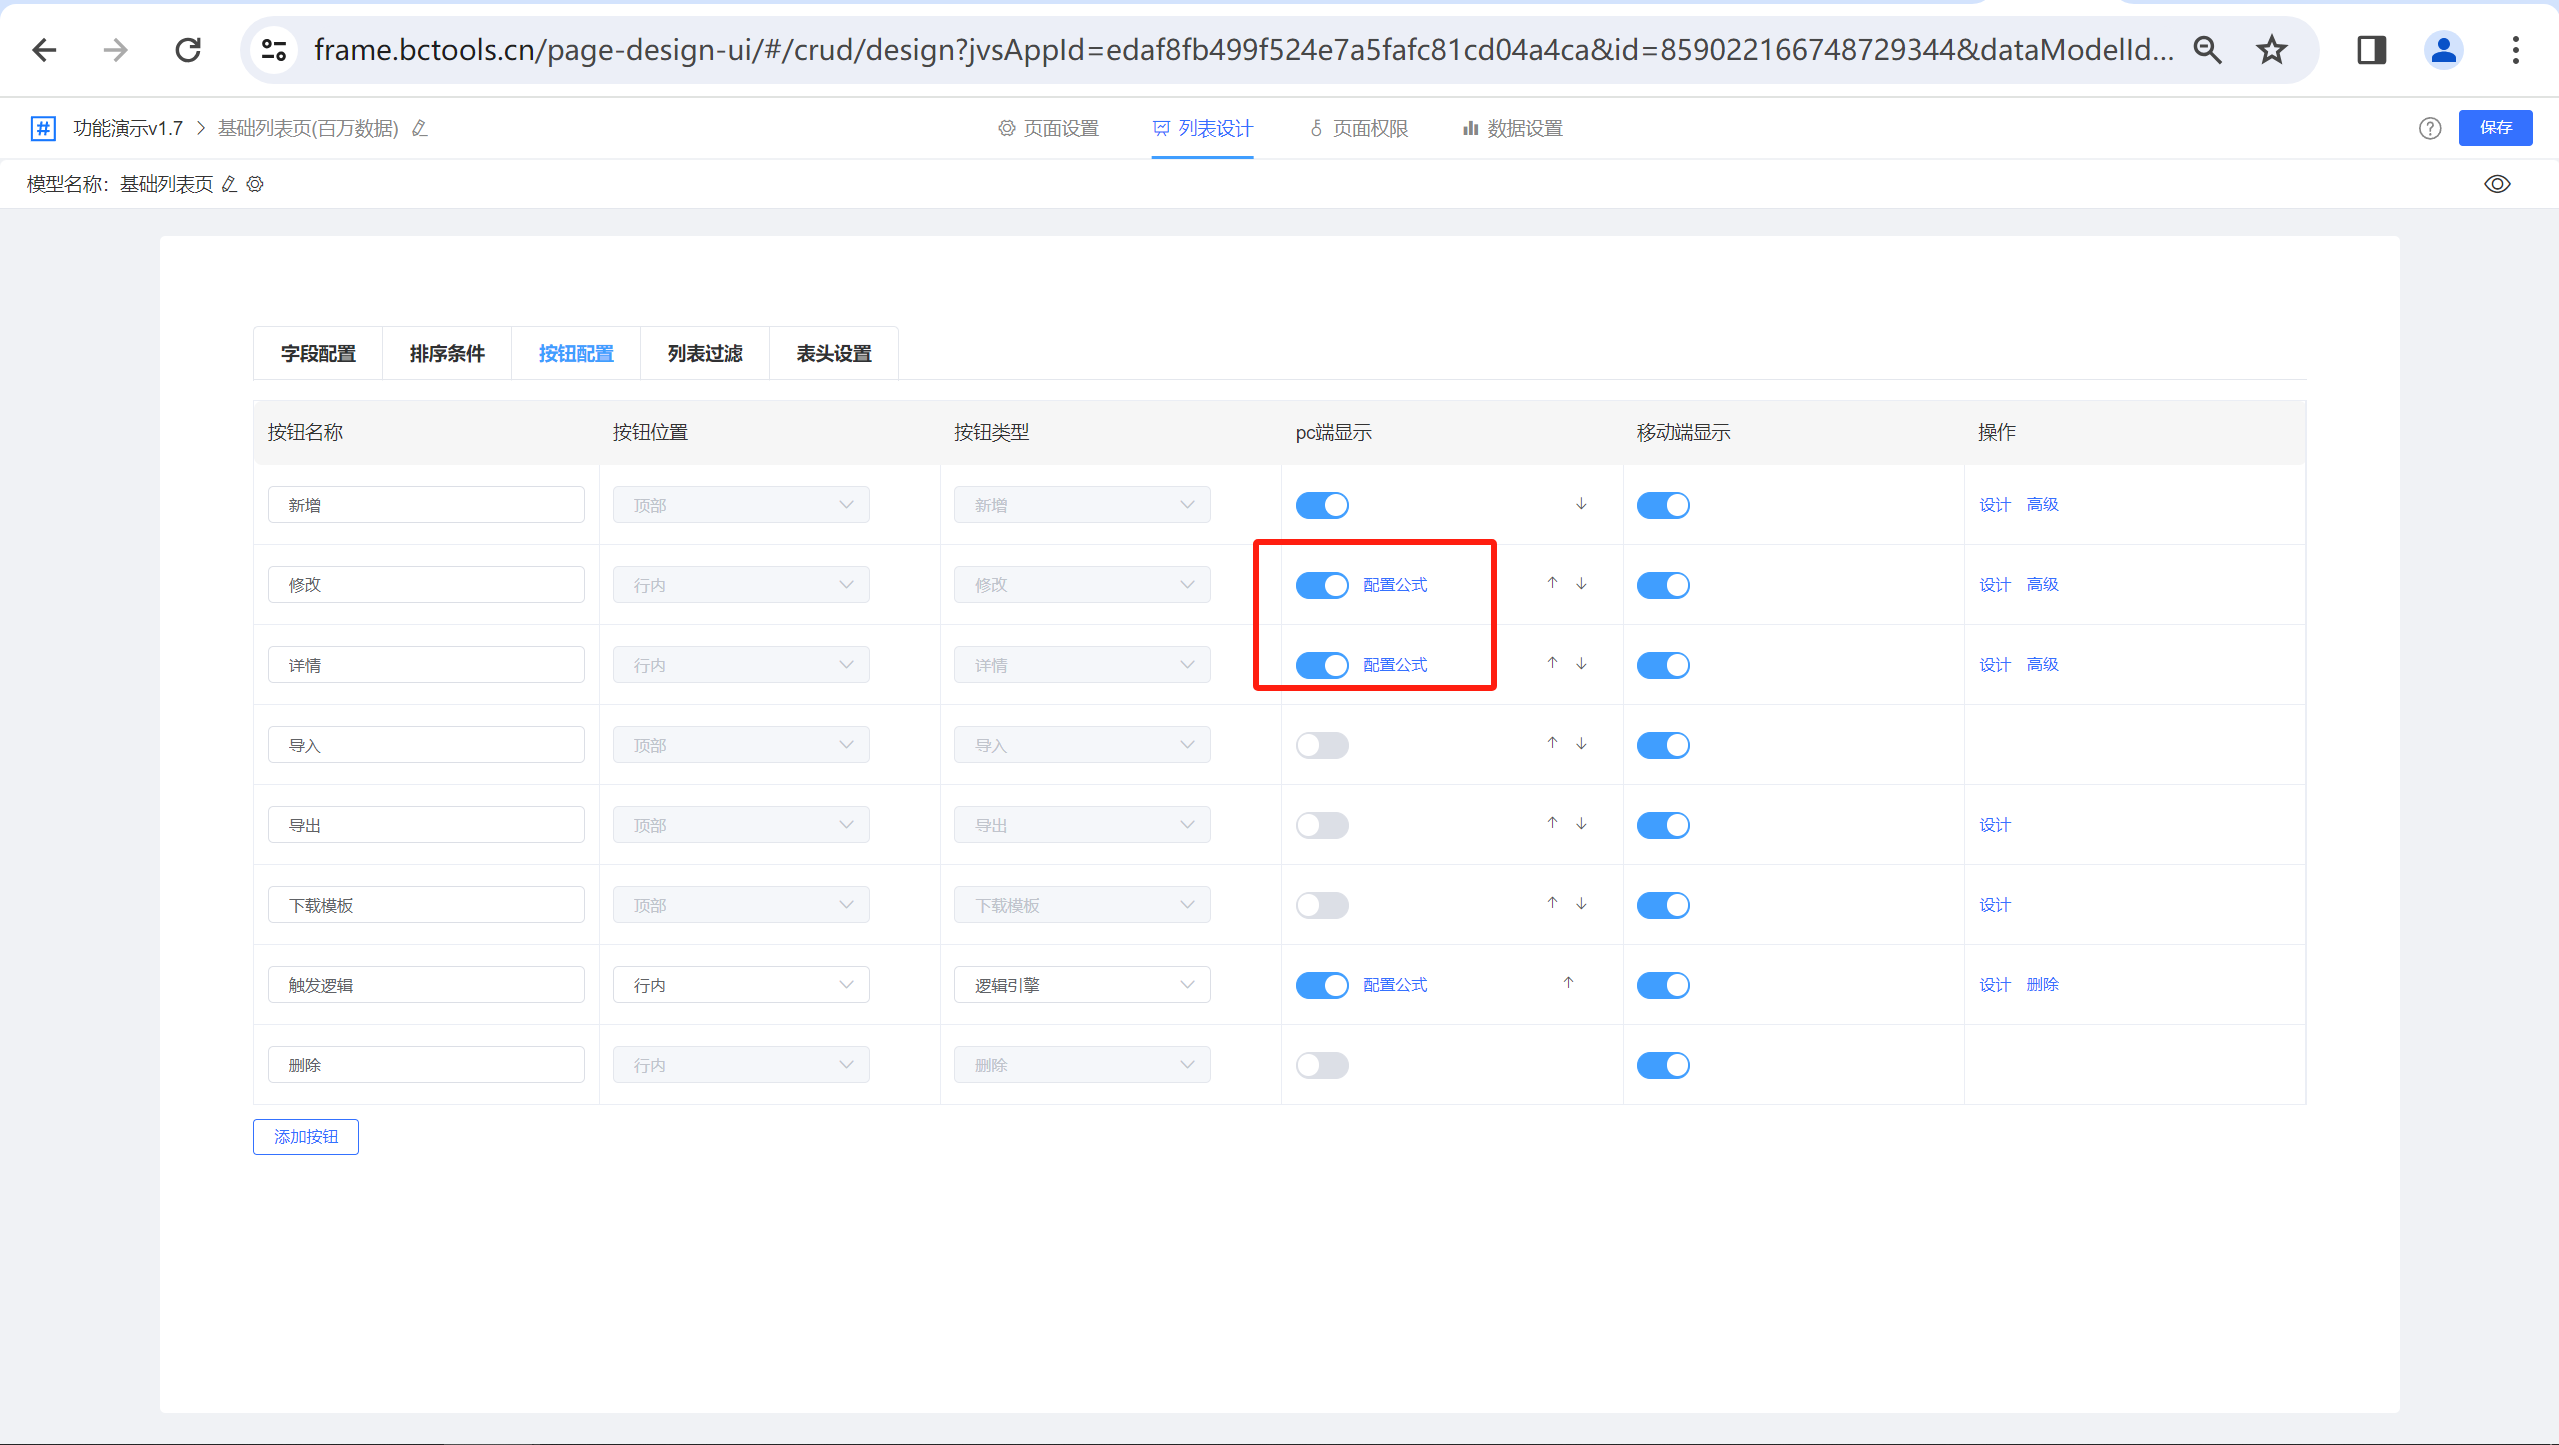The image size is (2559, 1445).
Task: Turn off pc端显示 toggle for 新增
Action: (1322, 505)
